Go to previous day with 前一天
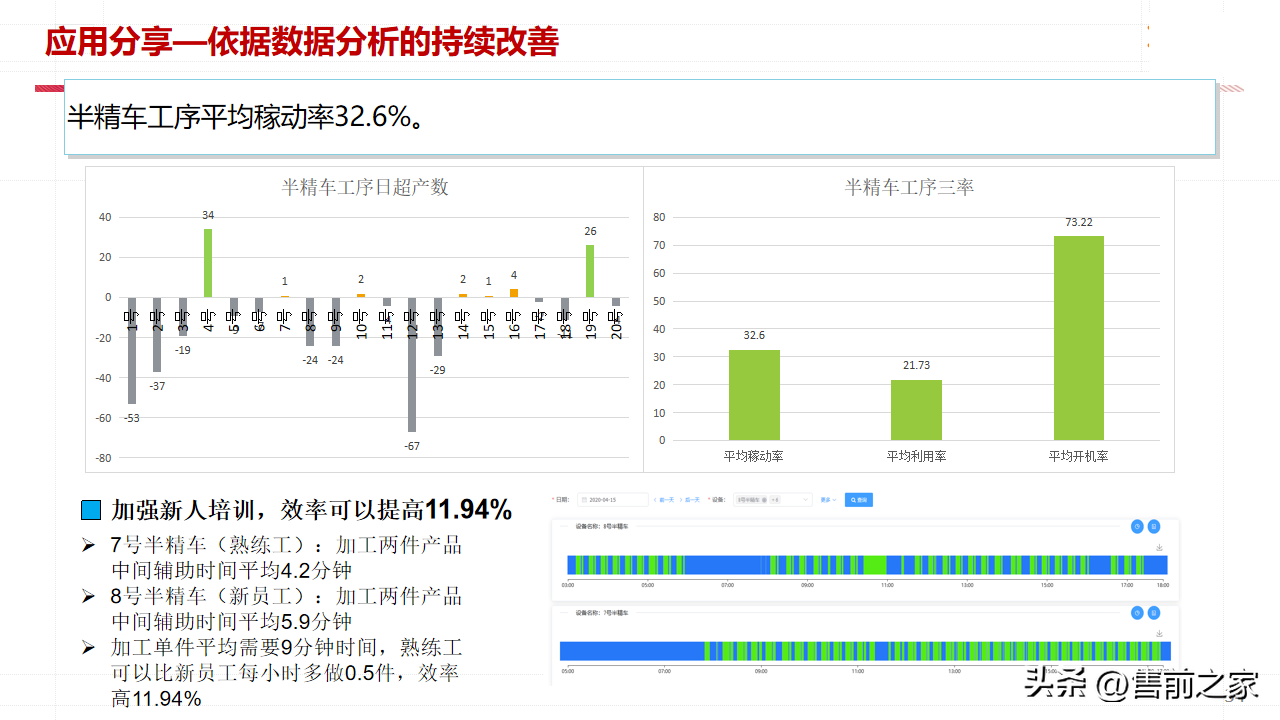1280x720 pixels. pos(664,500)
